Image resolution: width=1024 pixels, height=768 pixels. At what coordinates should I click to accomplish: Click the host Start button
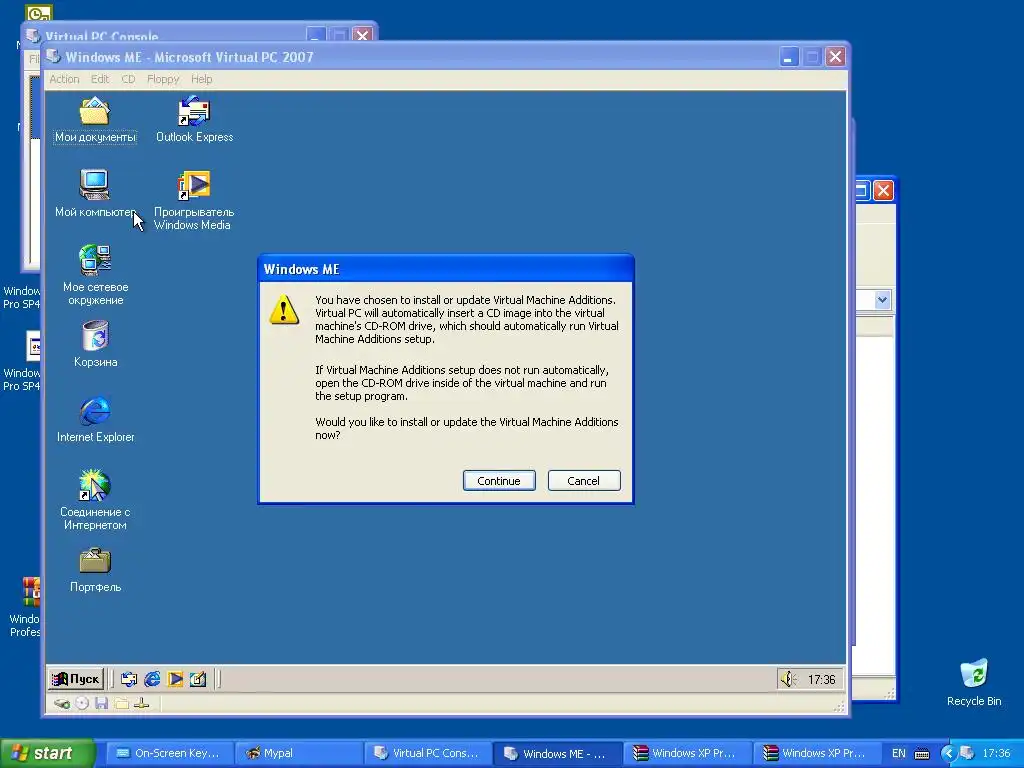click(47, 753)
